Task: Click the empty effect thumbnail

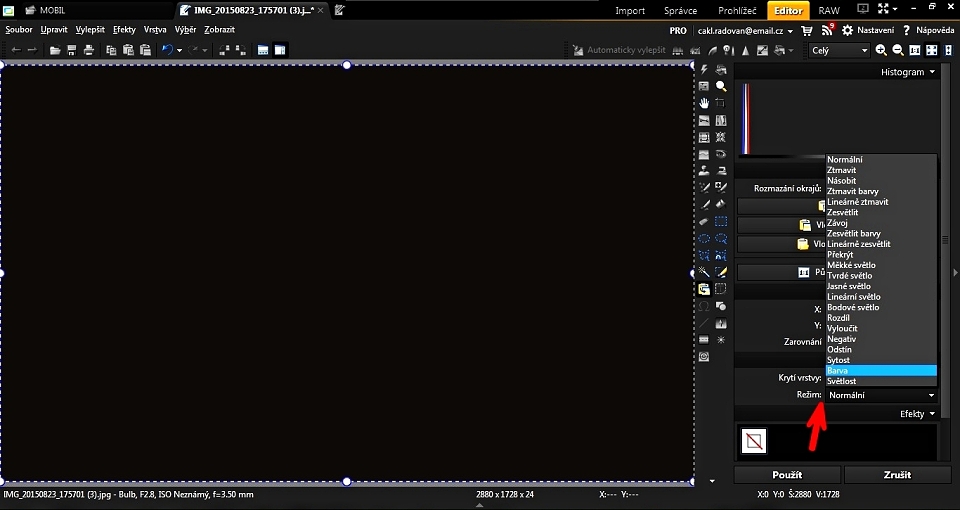Action: click(x=753, y=440)
